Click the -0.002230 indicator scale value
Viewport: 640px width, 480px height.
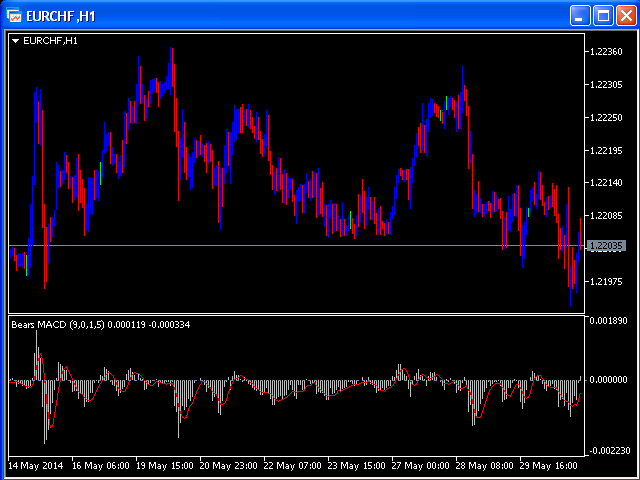point(610,451)
